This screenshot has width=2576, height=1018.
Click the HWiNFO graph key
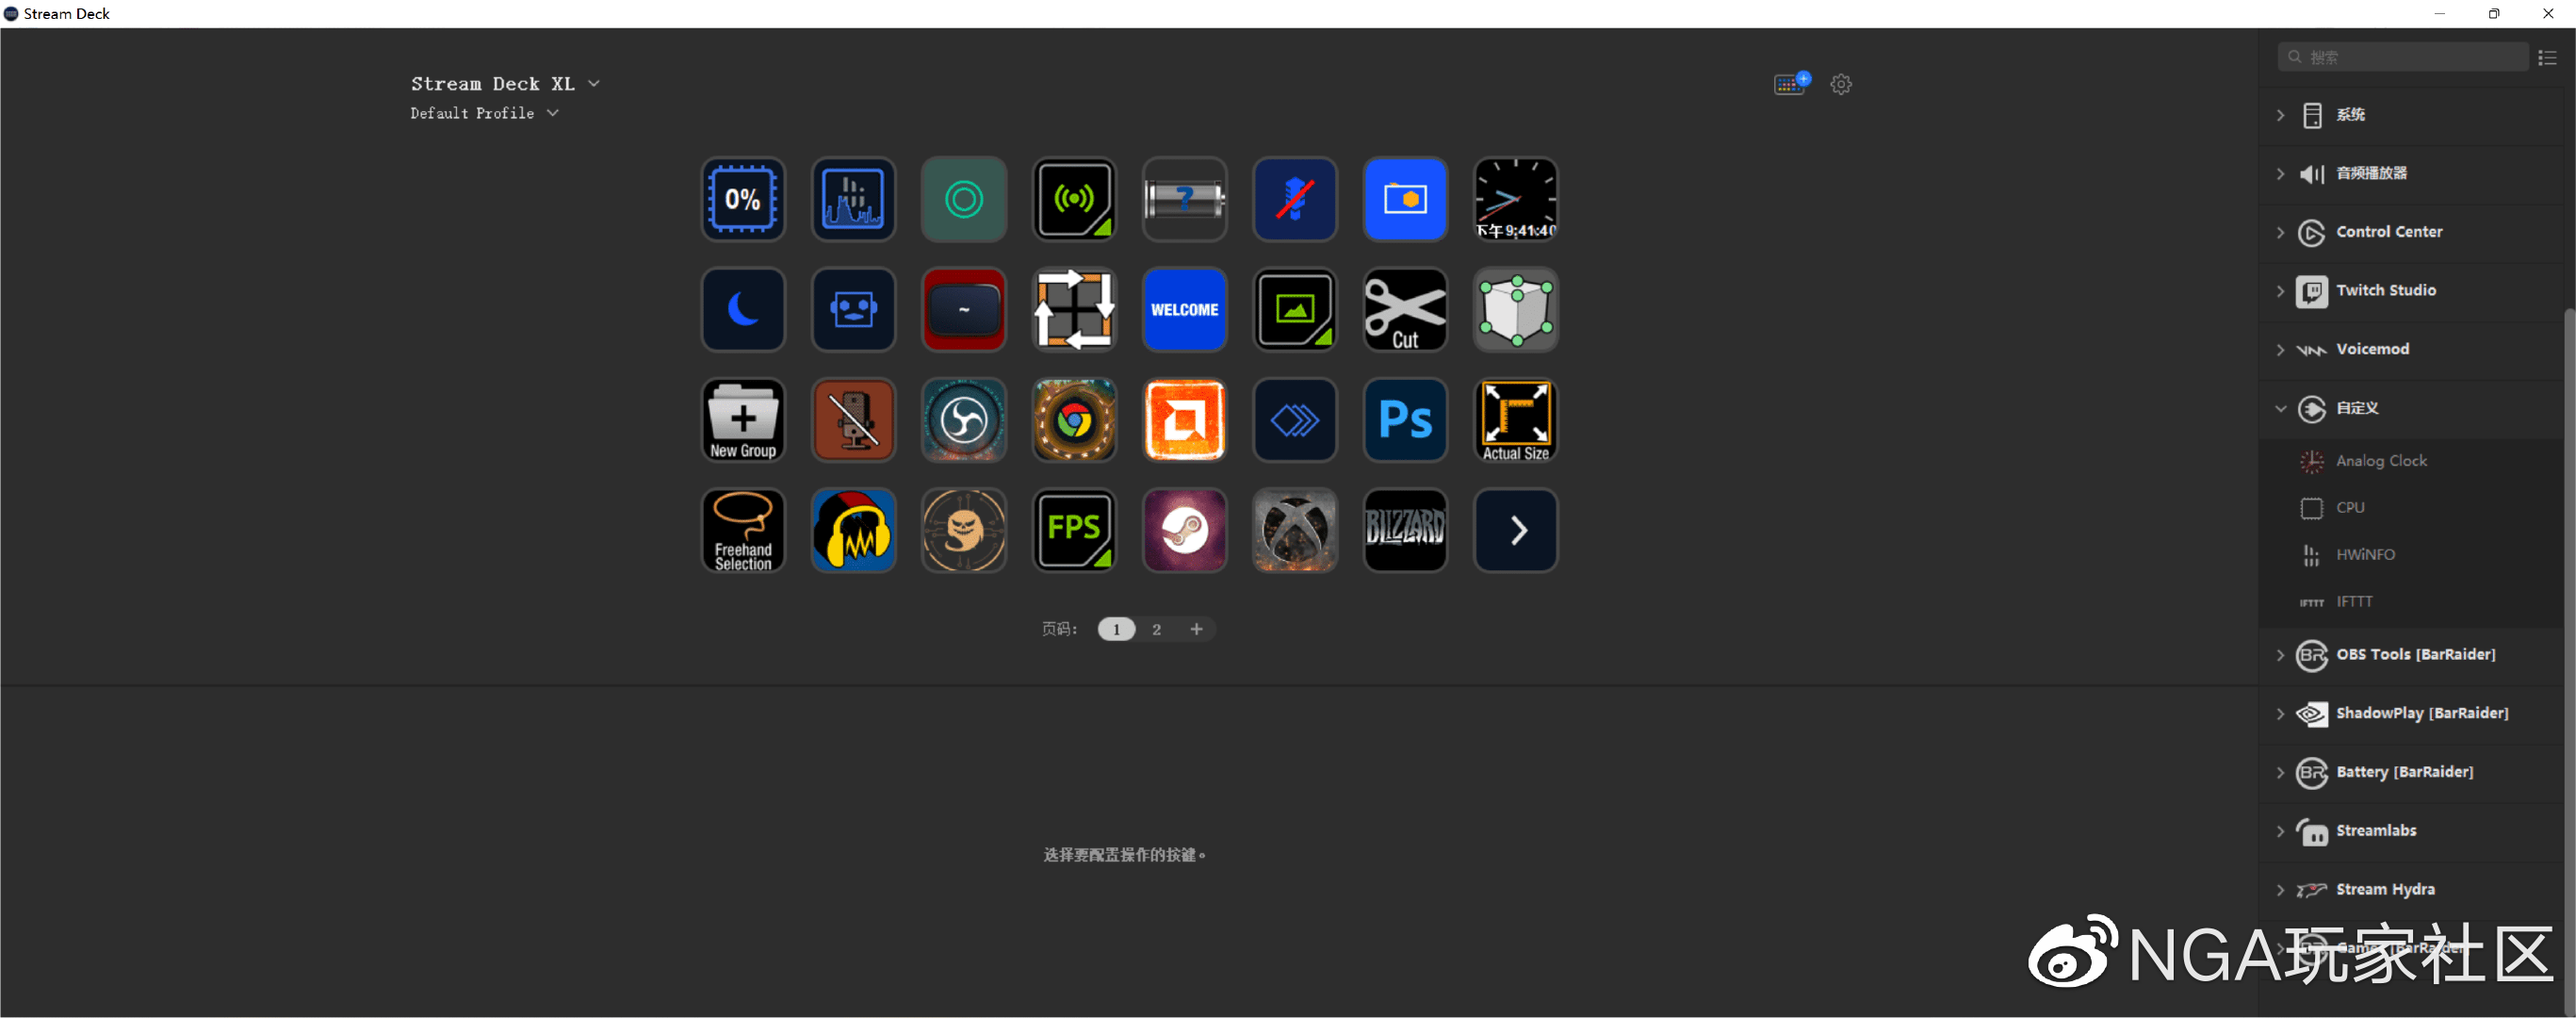[x=853, y=199]
